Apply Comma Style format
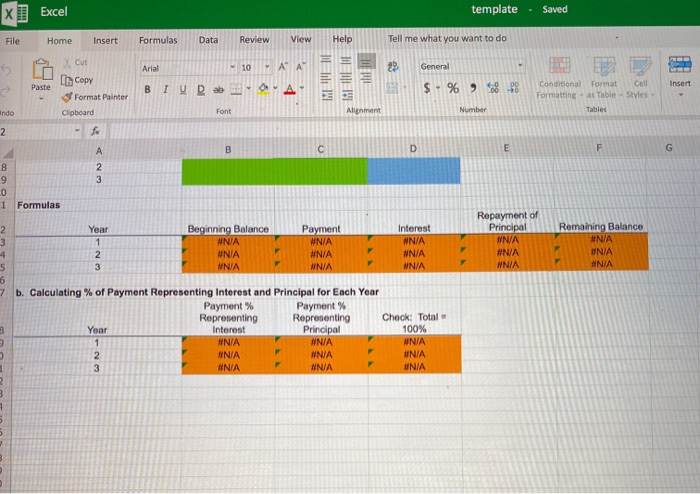Screen dimensions: 700x494 pyautogui.click(x=473, y=88)
